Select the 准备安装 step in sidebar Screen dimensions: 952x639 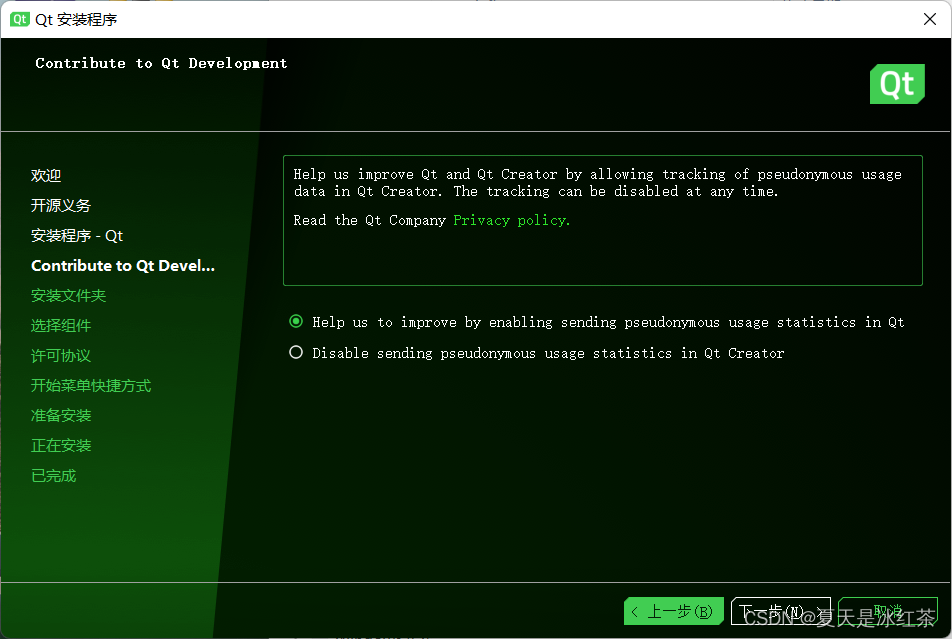click(x=61, y=415)
